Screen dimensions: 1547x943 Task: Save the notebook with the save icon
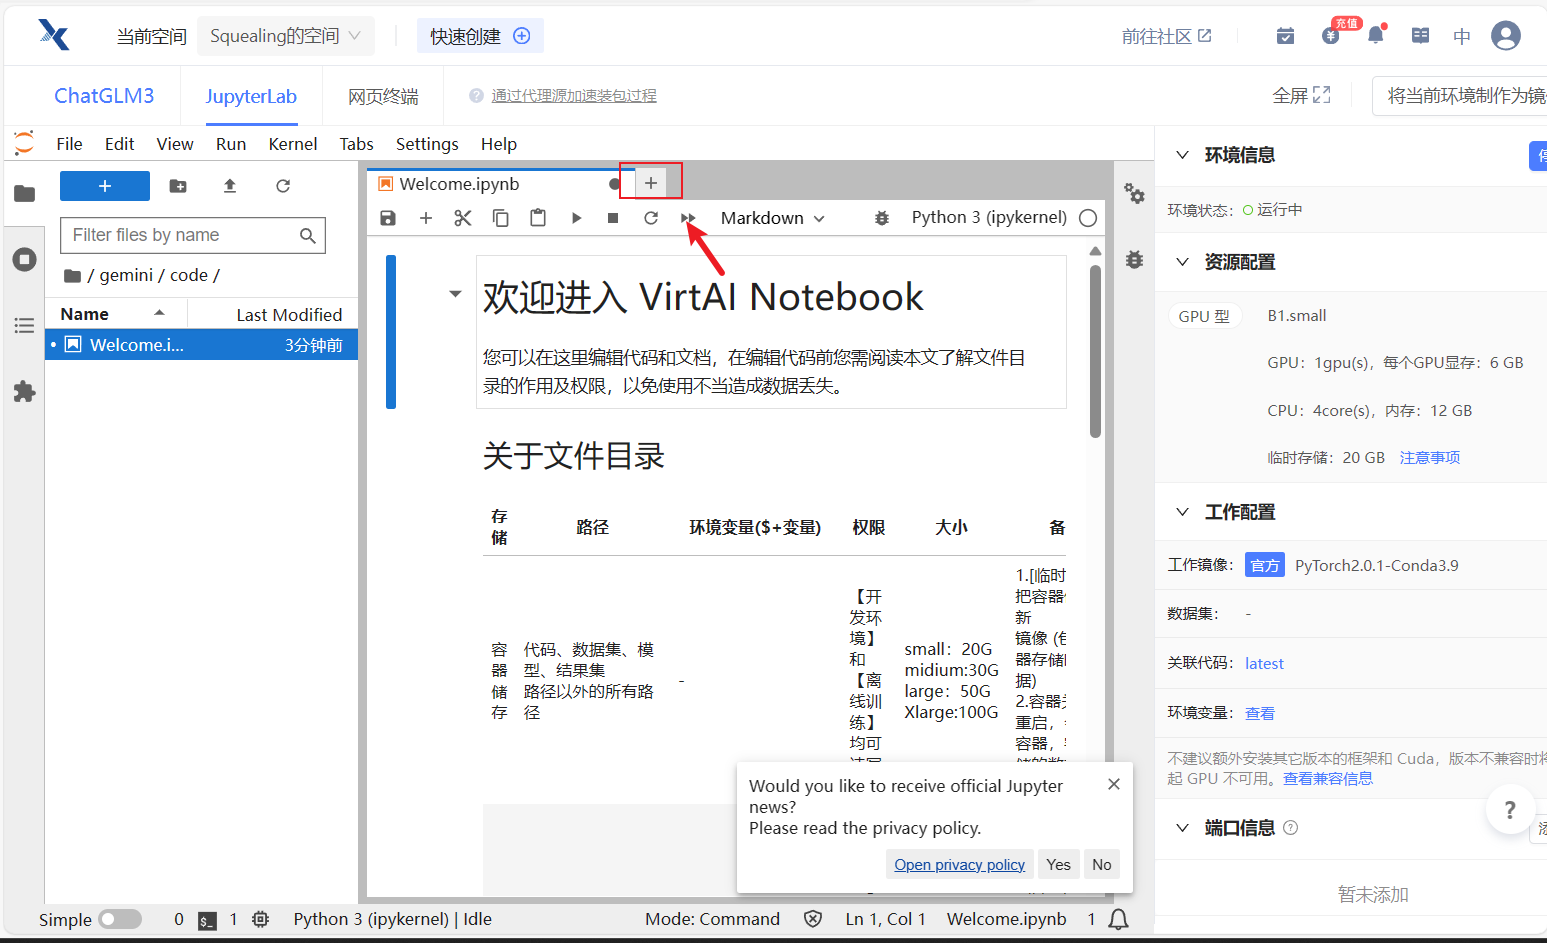(388, 218)
